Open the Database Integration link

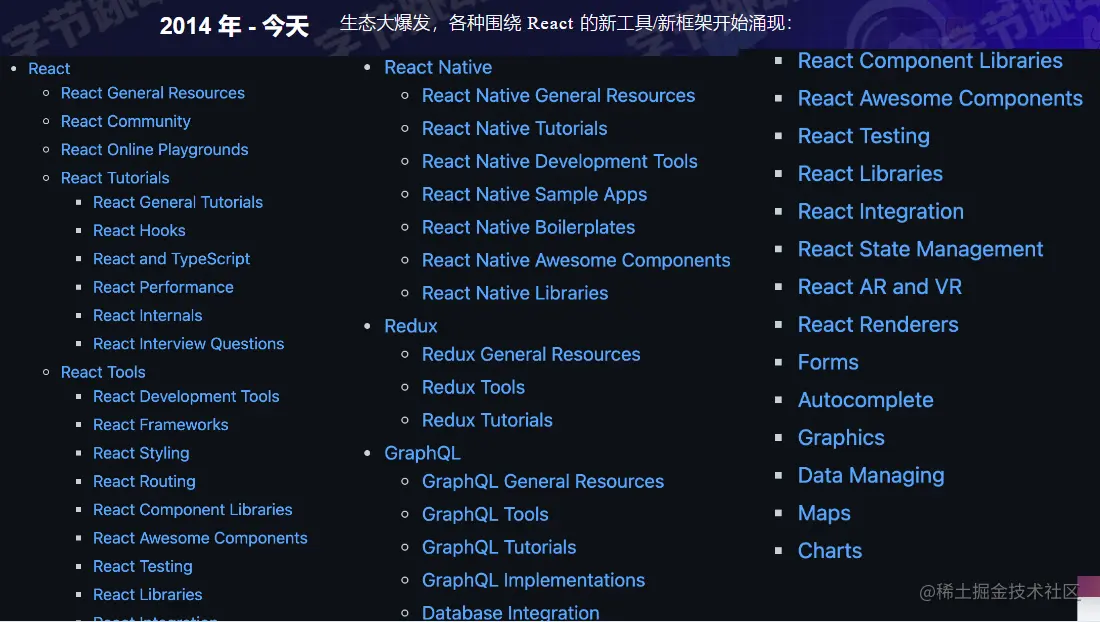(x=511, y=612)
